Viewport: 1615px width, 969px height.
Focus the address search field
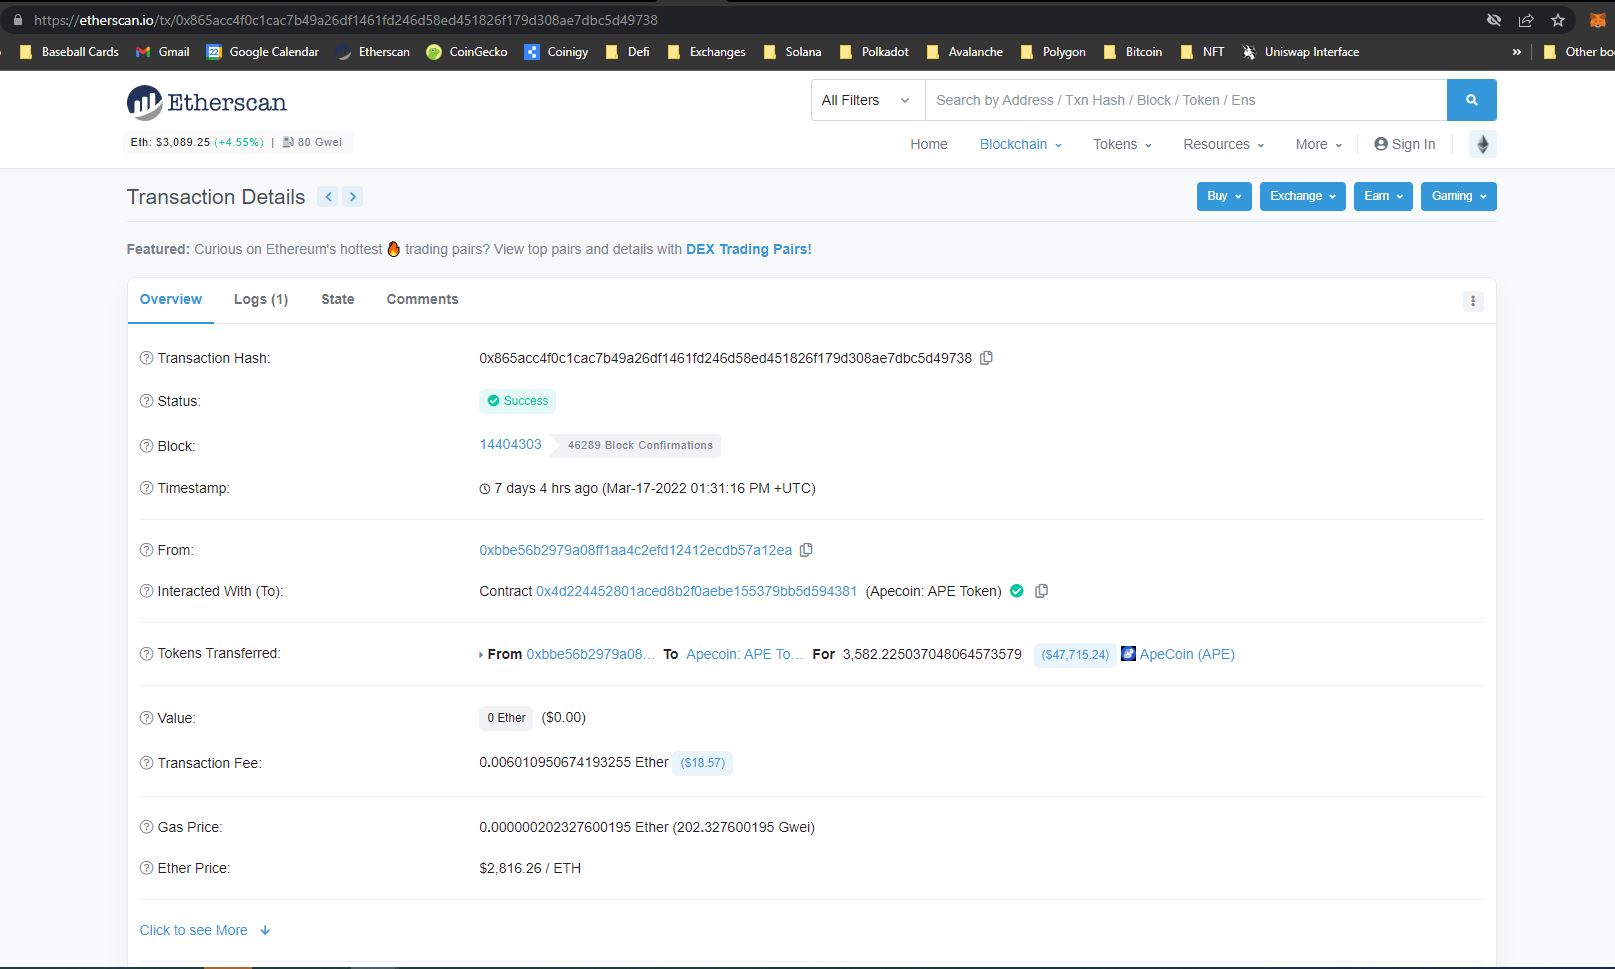pyautogui.click(x=1186, y=100)
